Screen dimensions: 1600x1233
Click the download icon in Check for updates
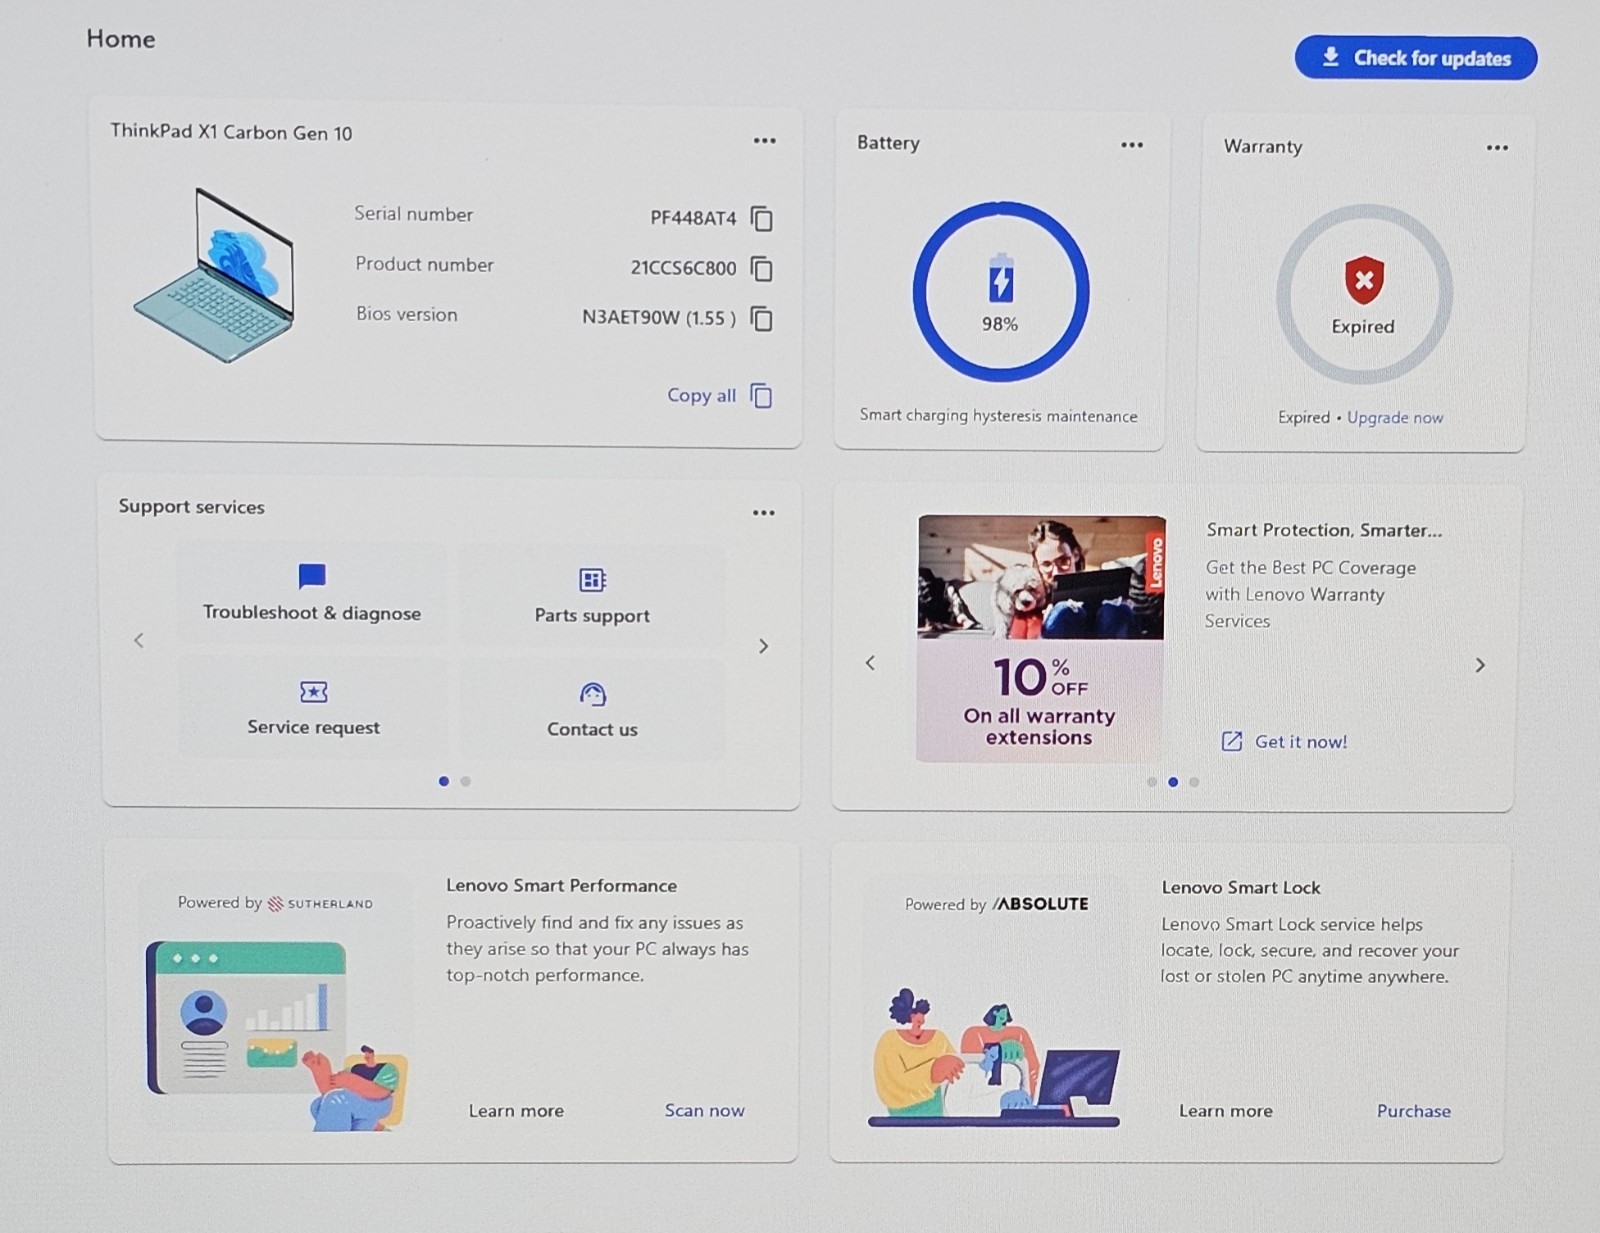pos(1331,57)
